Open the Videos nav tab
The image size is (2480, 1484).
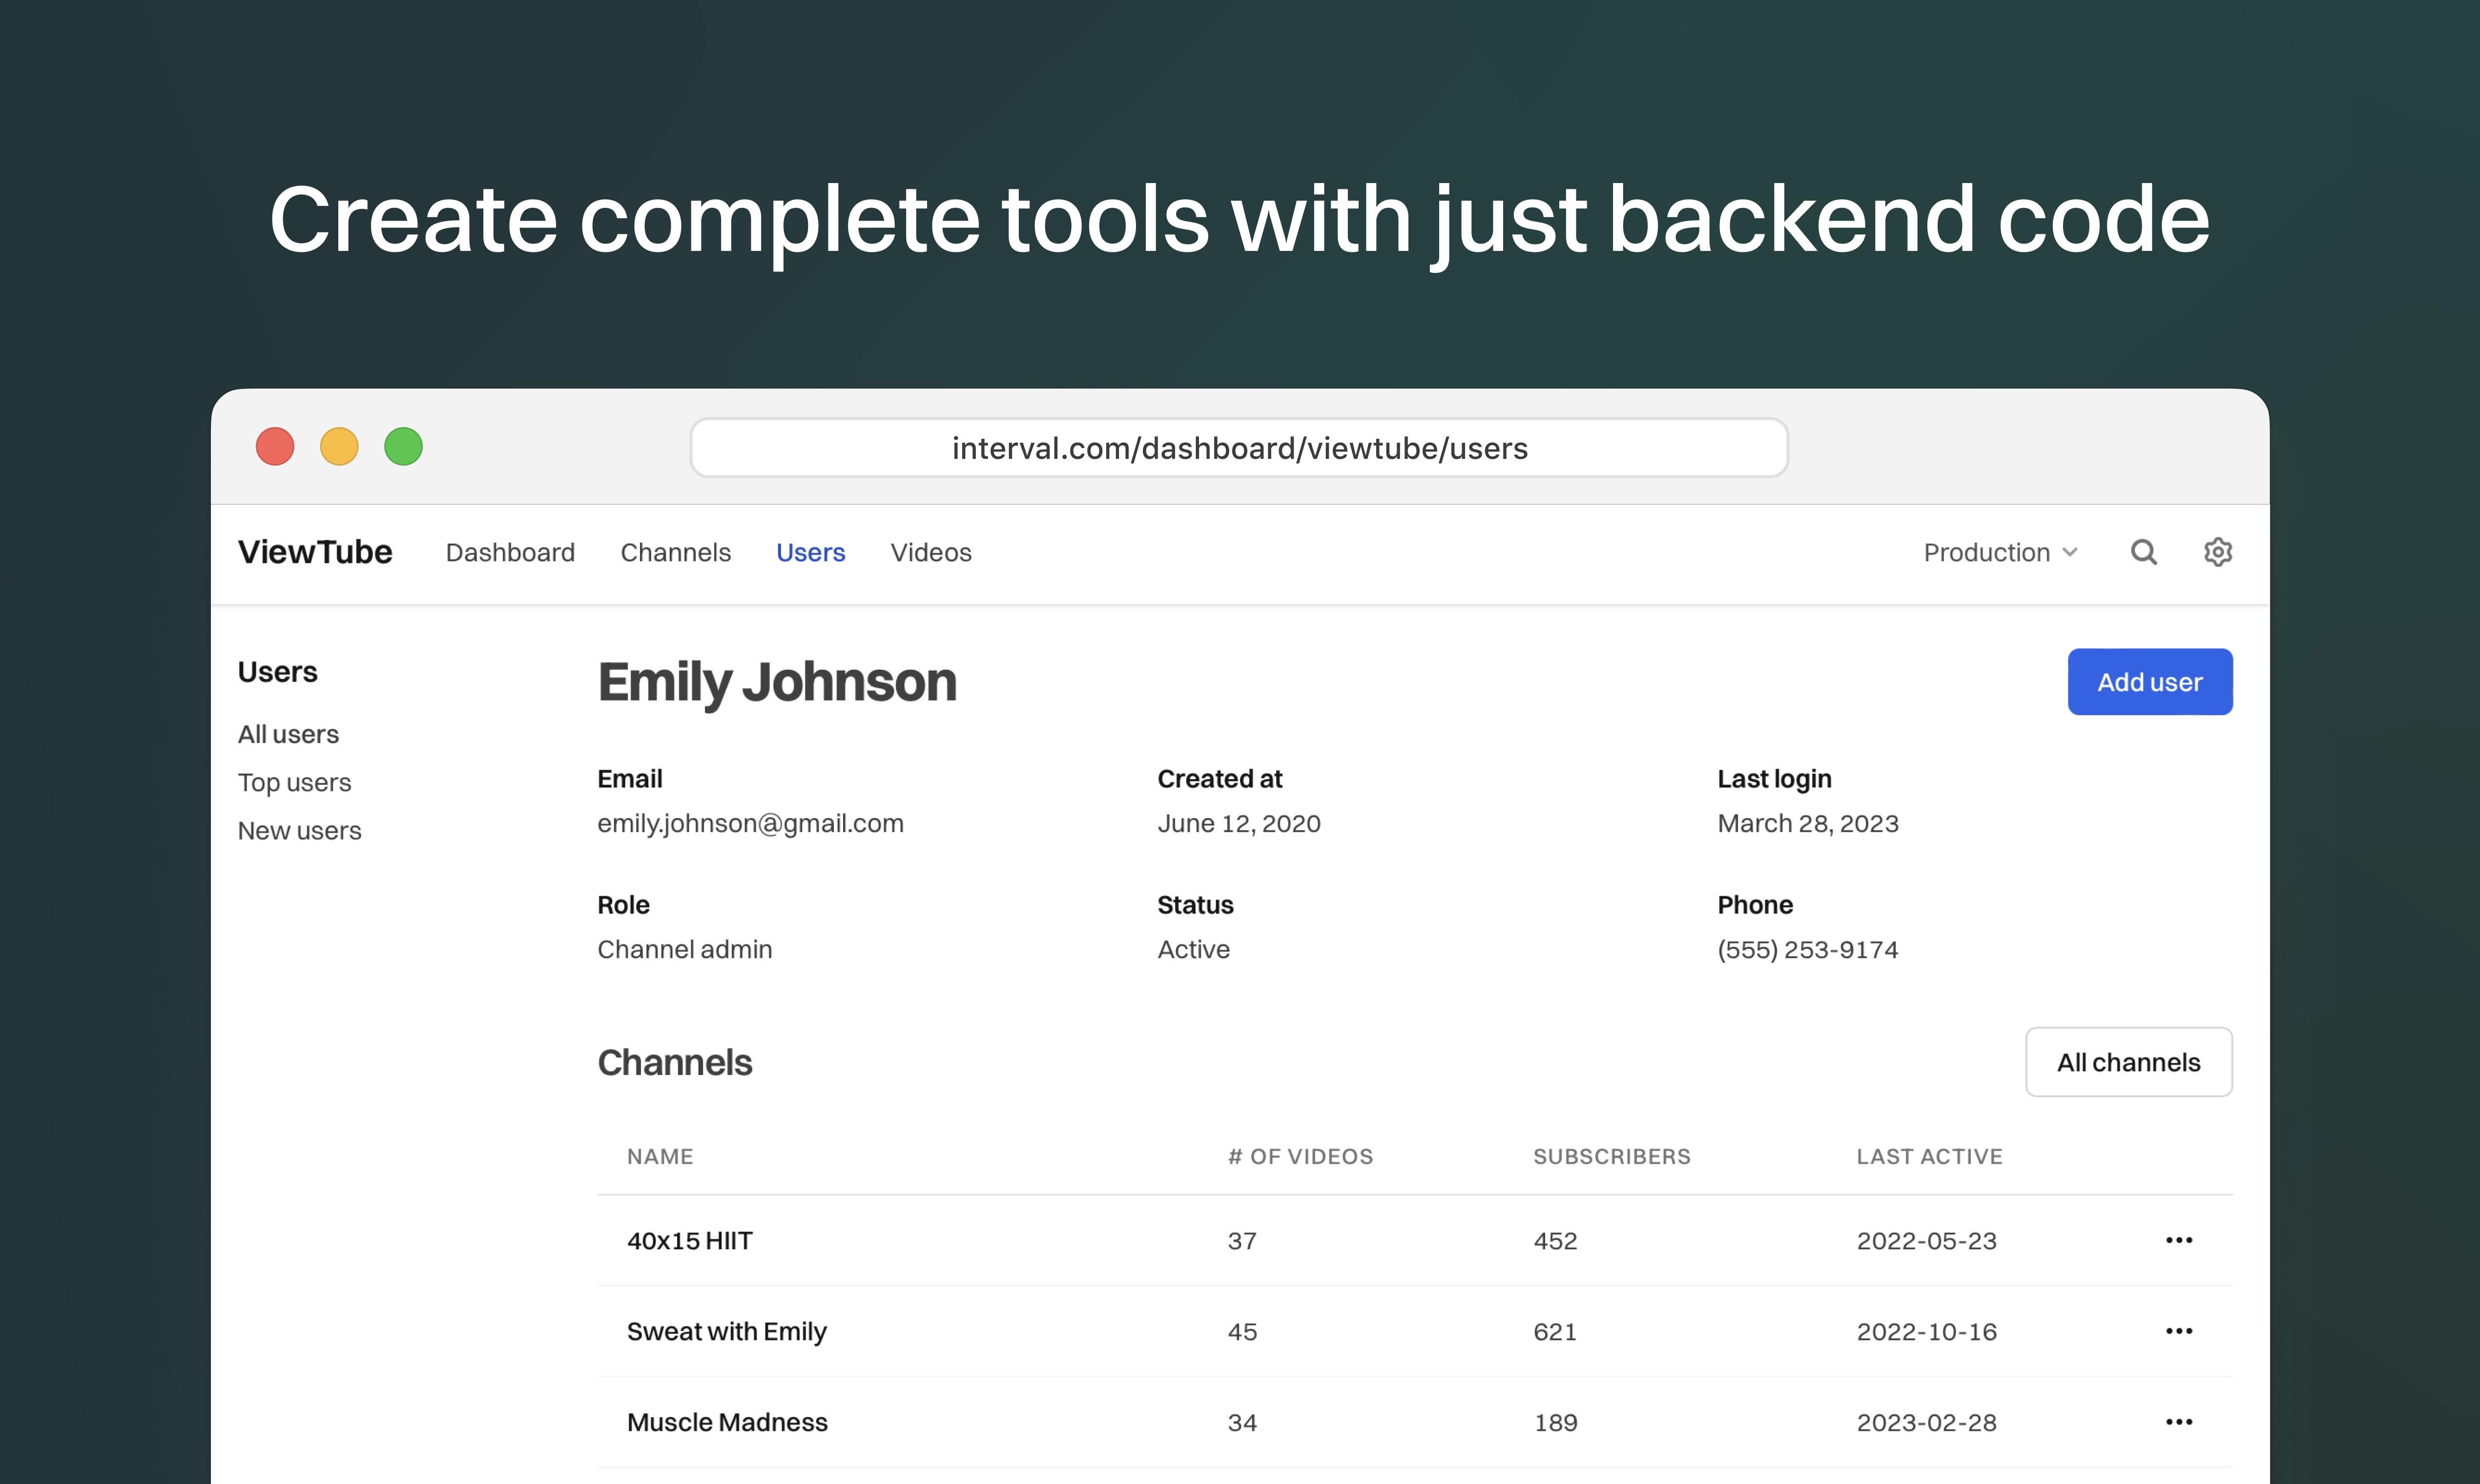[x=931, y=552]
